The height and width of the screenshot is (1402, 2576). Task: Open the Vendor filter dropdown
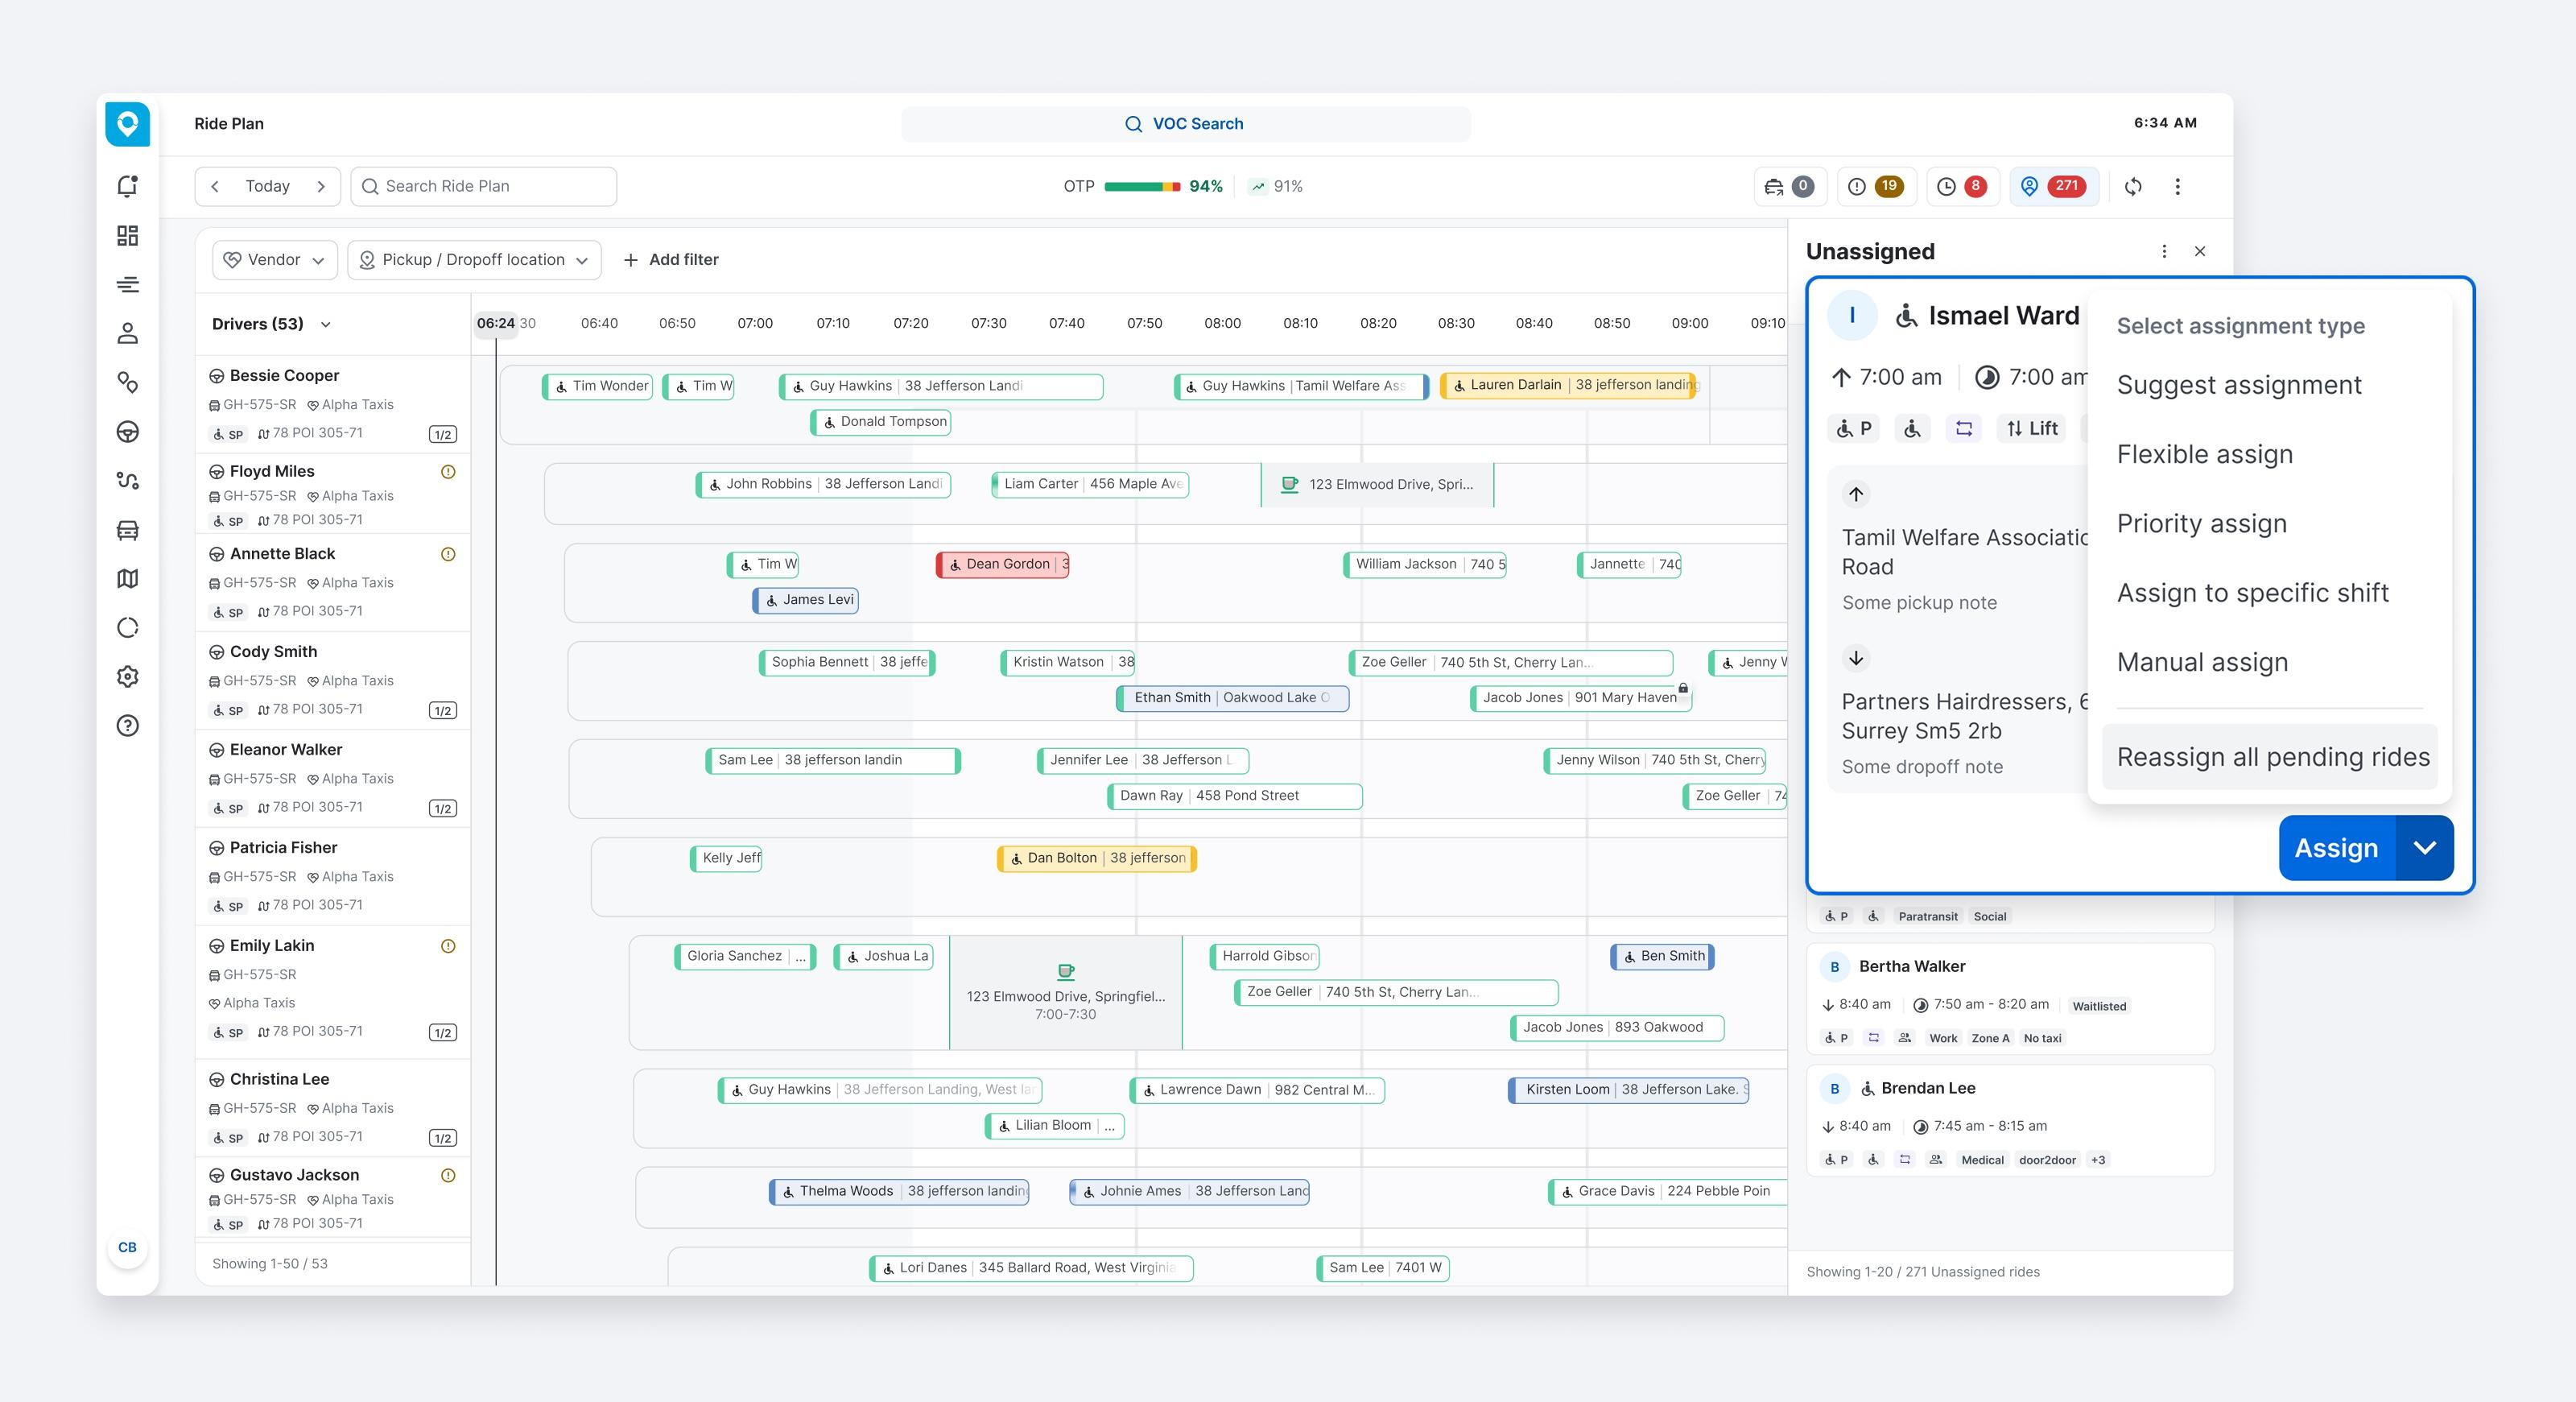pyautogui.click(x=275, y=259)
